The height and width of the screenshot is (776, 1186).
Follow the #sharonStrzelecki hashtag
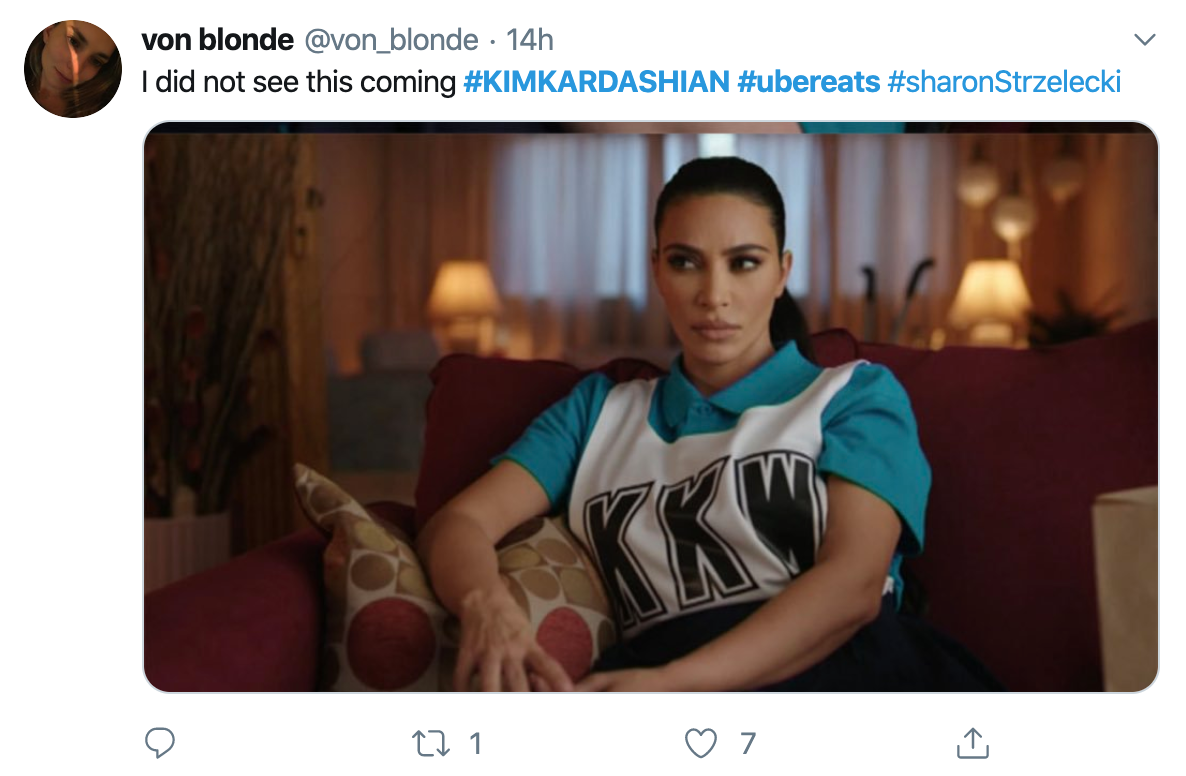[1004, 82]
